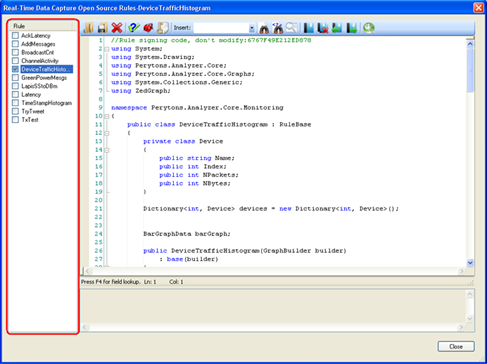Click inside the Insert combo box field

tap(221, 28)
